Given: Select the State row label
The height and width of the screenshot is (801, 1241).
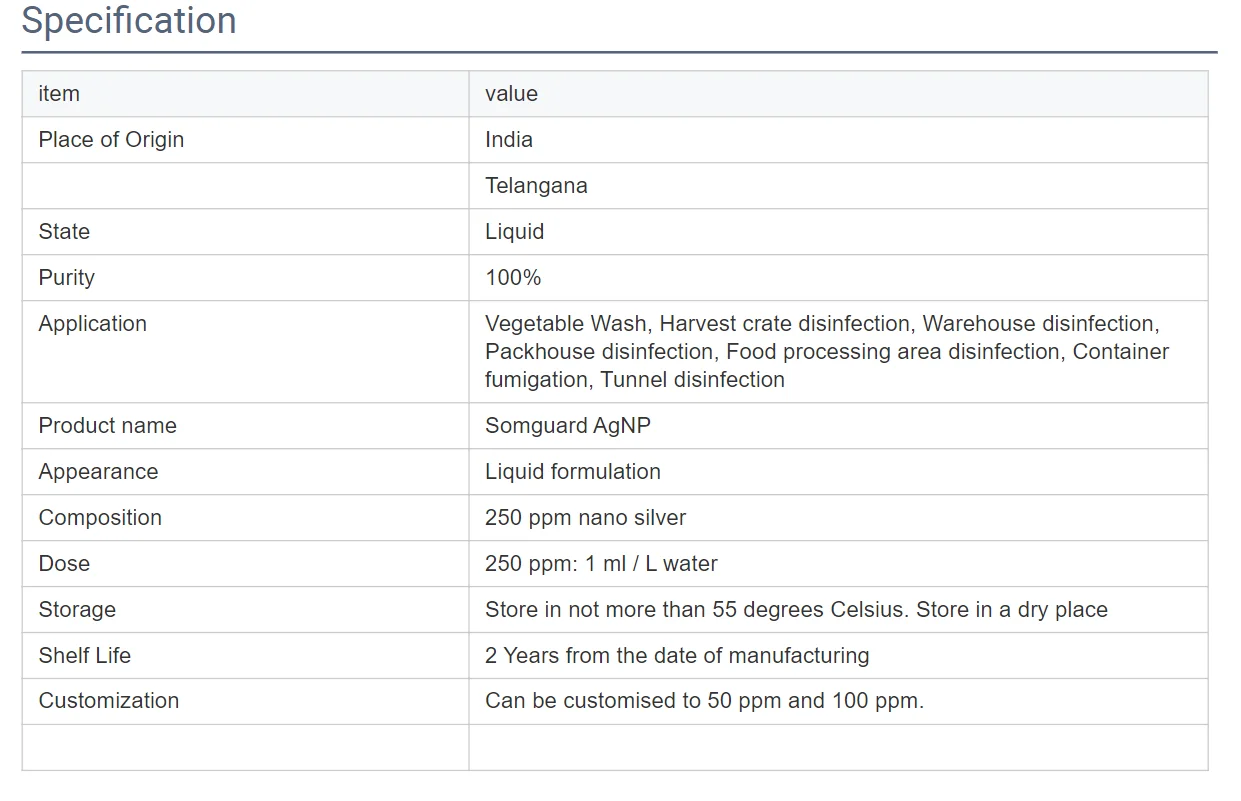Looking at the screenshot, I should pos(64,231).
